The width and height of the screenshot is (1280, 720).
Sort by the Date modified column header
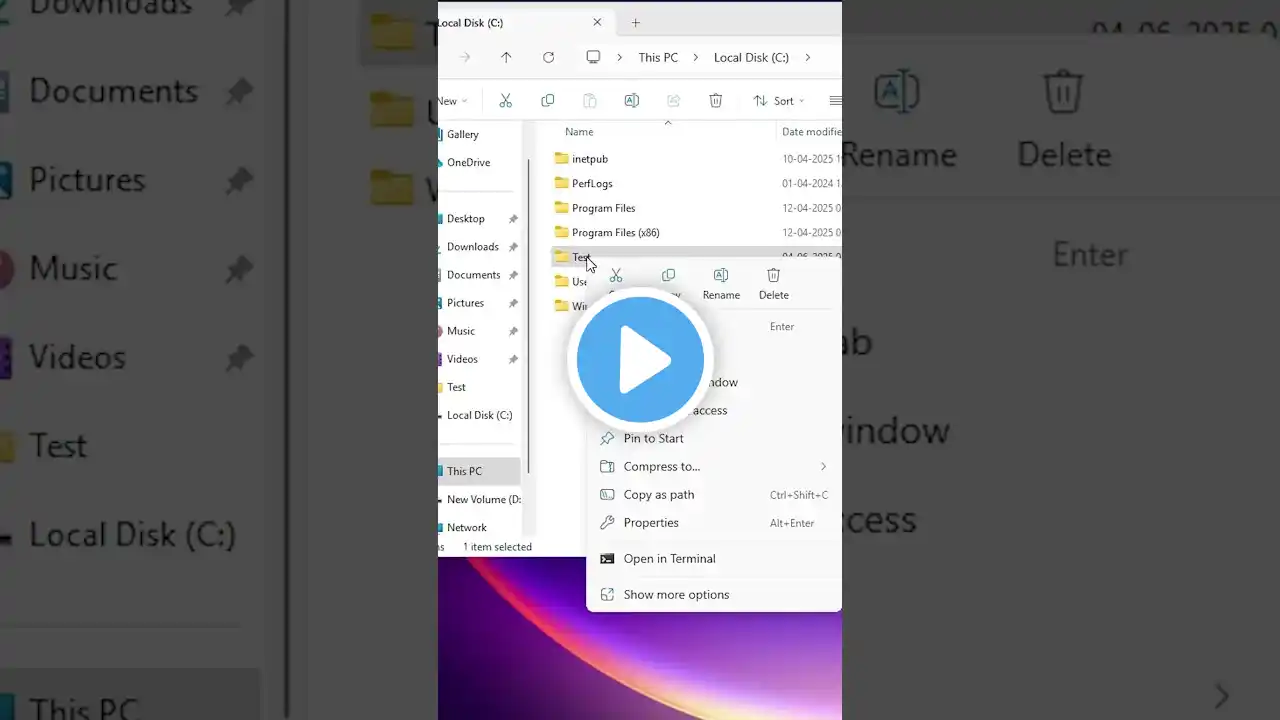point(811,132)
